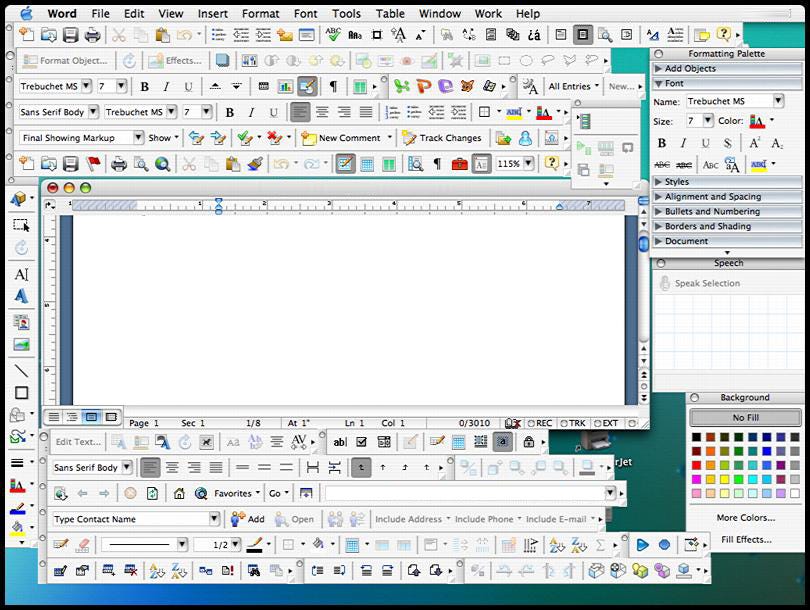
Task: Launch PowerPoint from the orange P icon
Action: click(424, 86)
